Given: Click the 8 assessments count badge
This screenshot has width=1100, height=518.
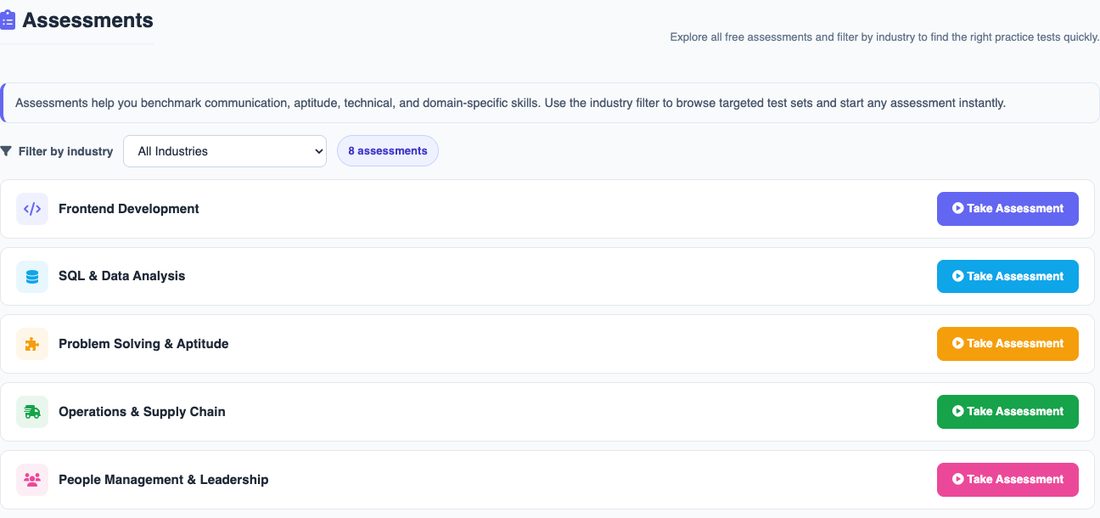Looking at the screenshot, I should pyautogui.click(x=387, y=151).
